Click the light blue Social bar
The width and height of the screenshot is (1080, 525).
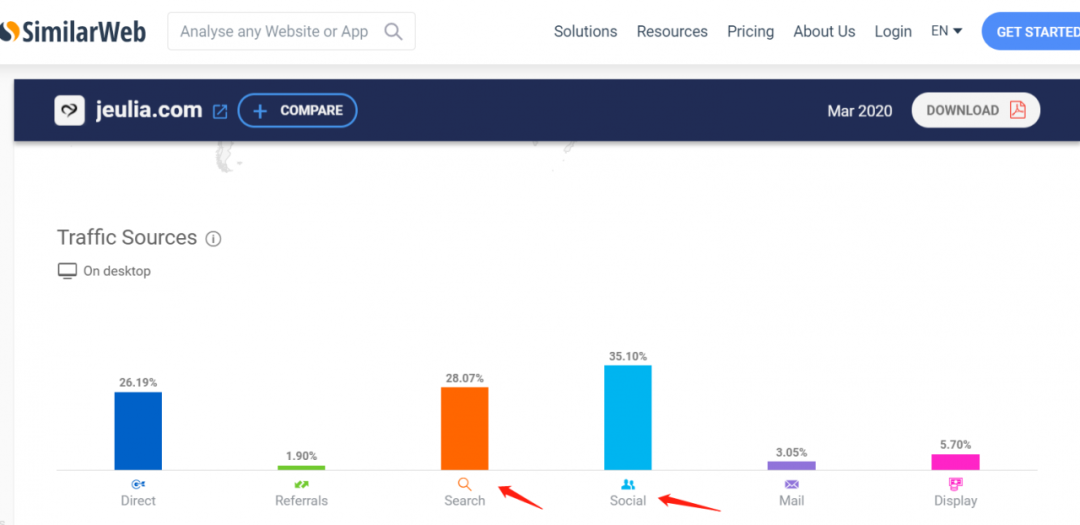tap(628, 417)
